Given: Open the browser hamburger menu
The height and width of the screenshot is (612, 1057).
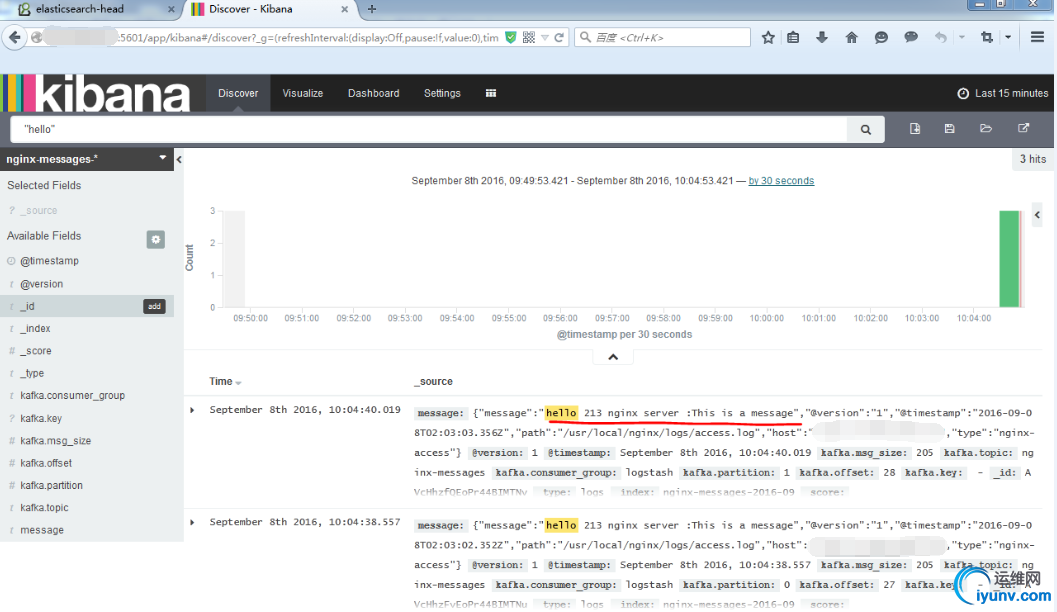Looking at the screenshot, I should pos(1037,37).
